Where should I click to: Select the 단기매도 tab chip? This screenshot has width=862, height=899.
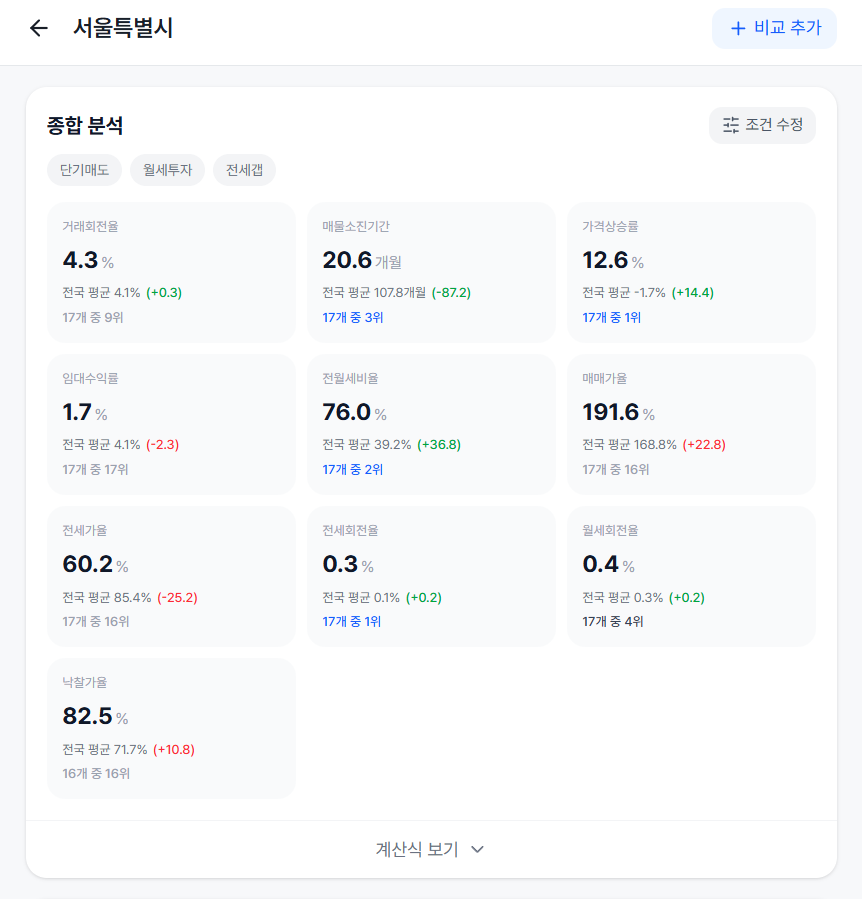coord(85,170)
